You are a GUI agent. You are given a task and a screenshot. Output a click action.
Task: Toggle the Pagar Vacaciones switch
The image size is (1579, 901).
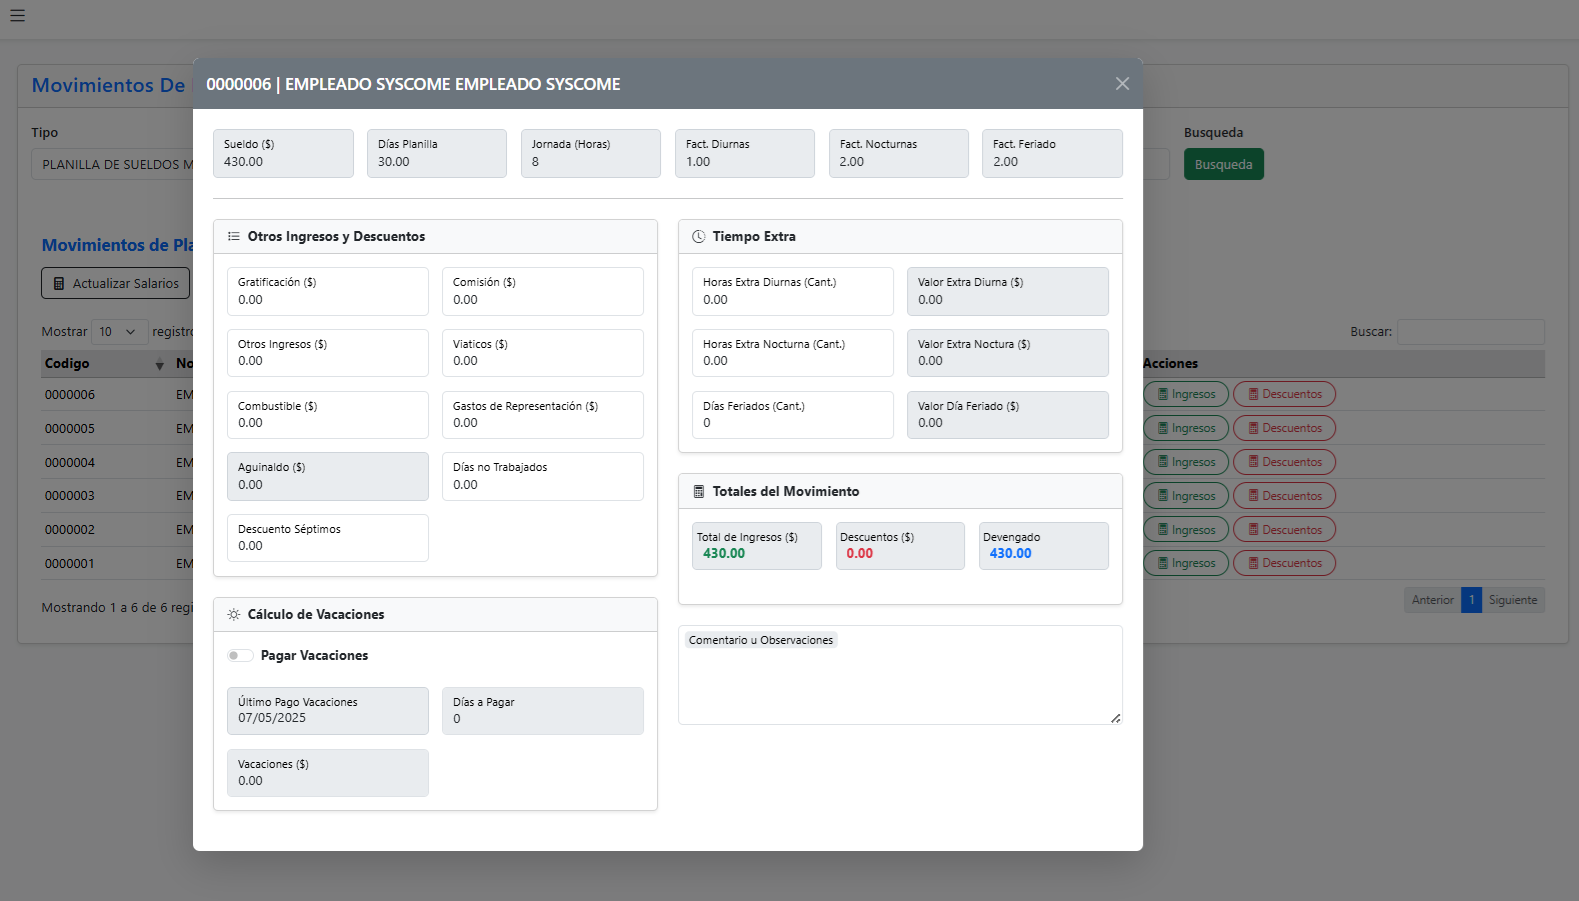pyautogui.click(x=239, y=656)
